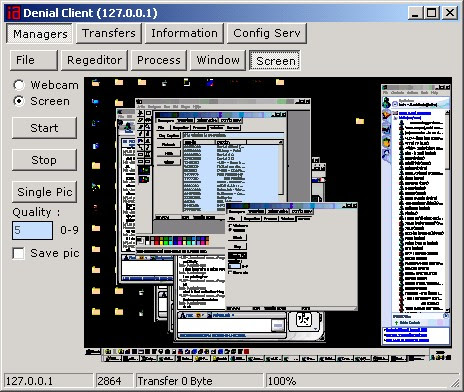The width and height of the screenshot is (464, 392).
Task: Click the Start capture button
Action: [44, 128]
